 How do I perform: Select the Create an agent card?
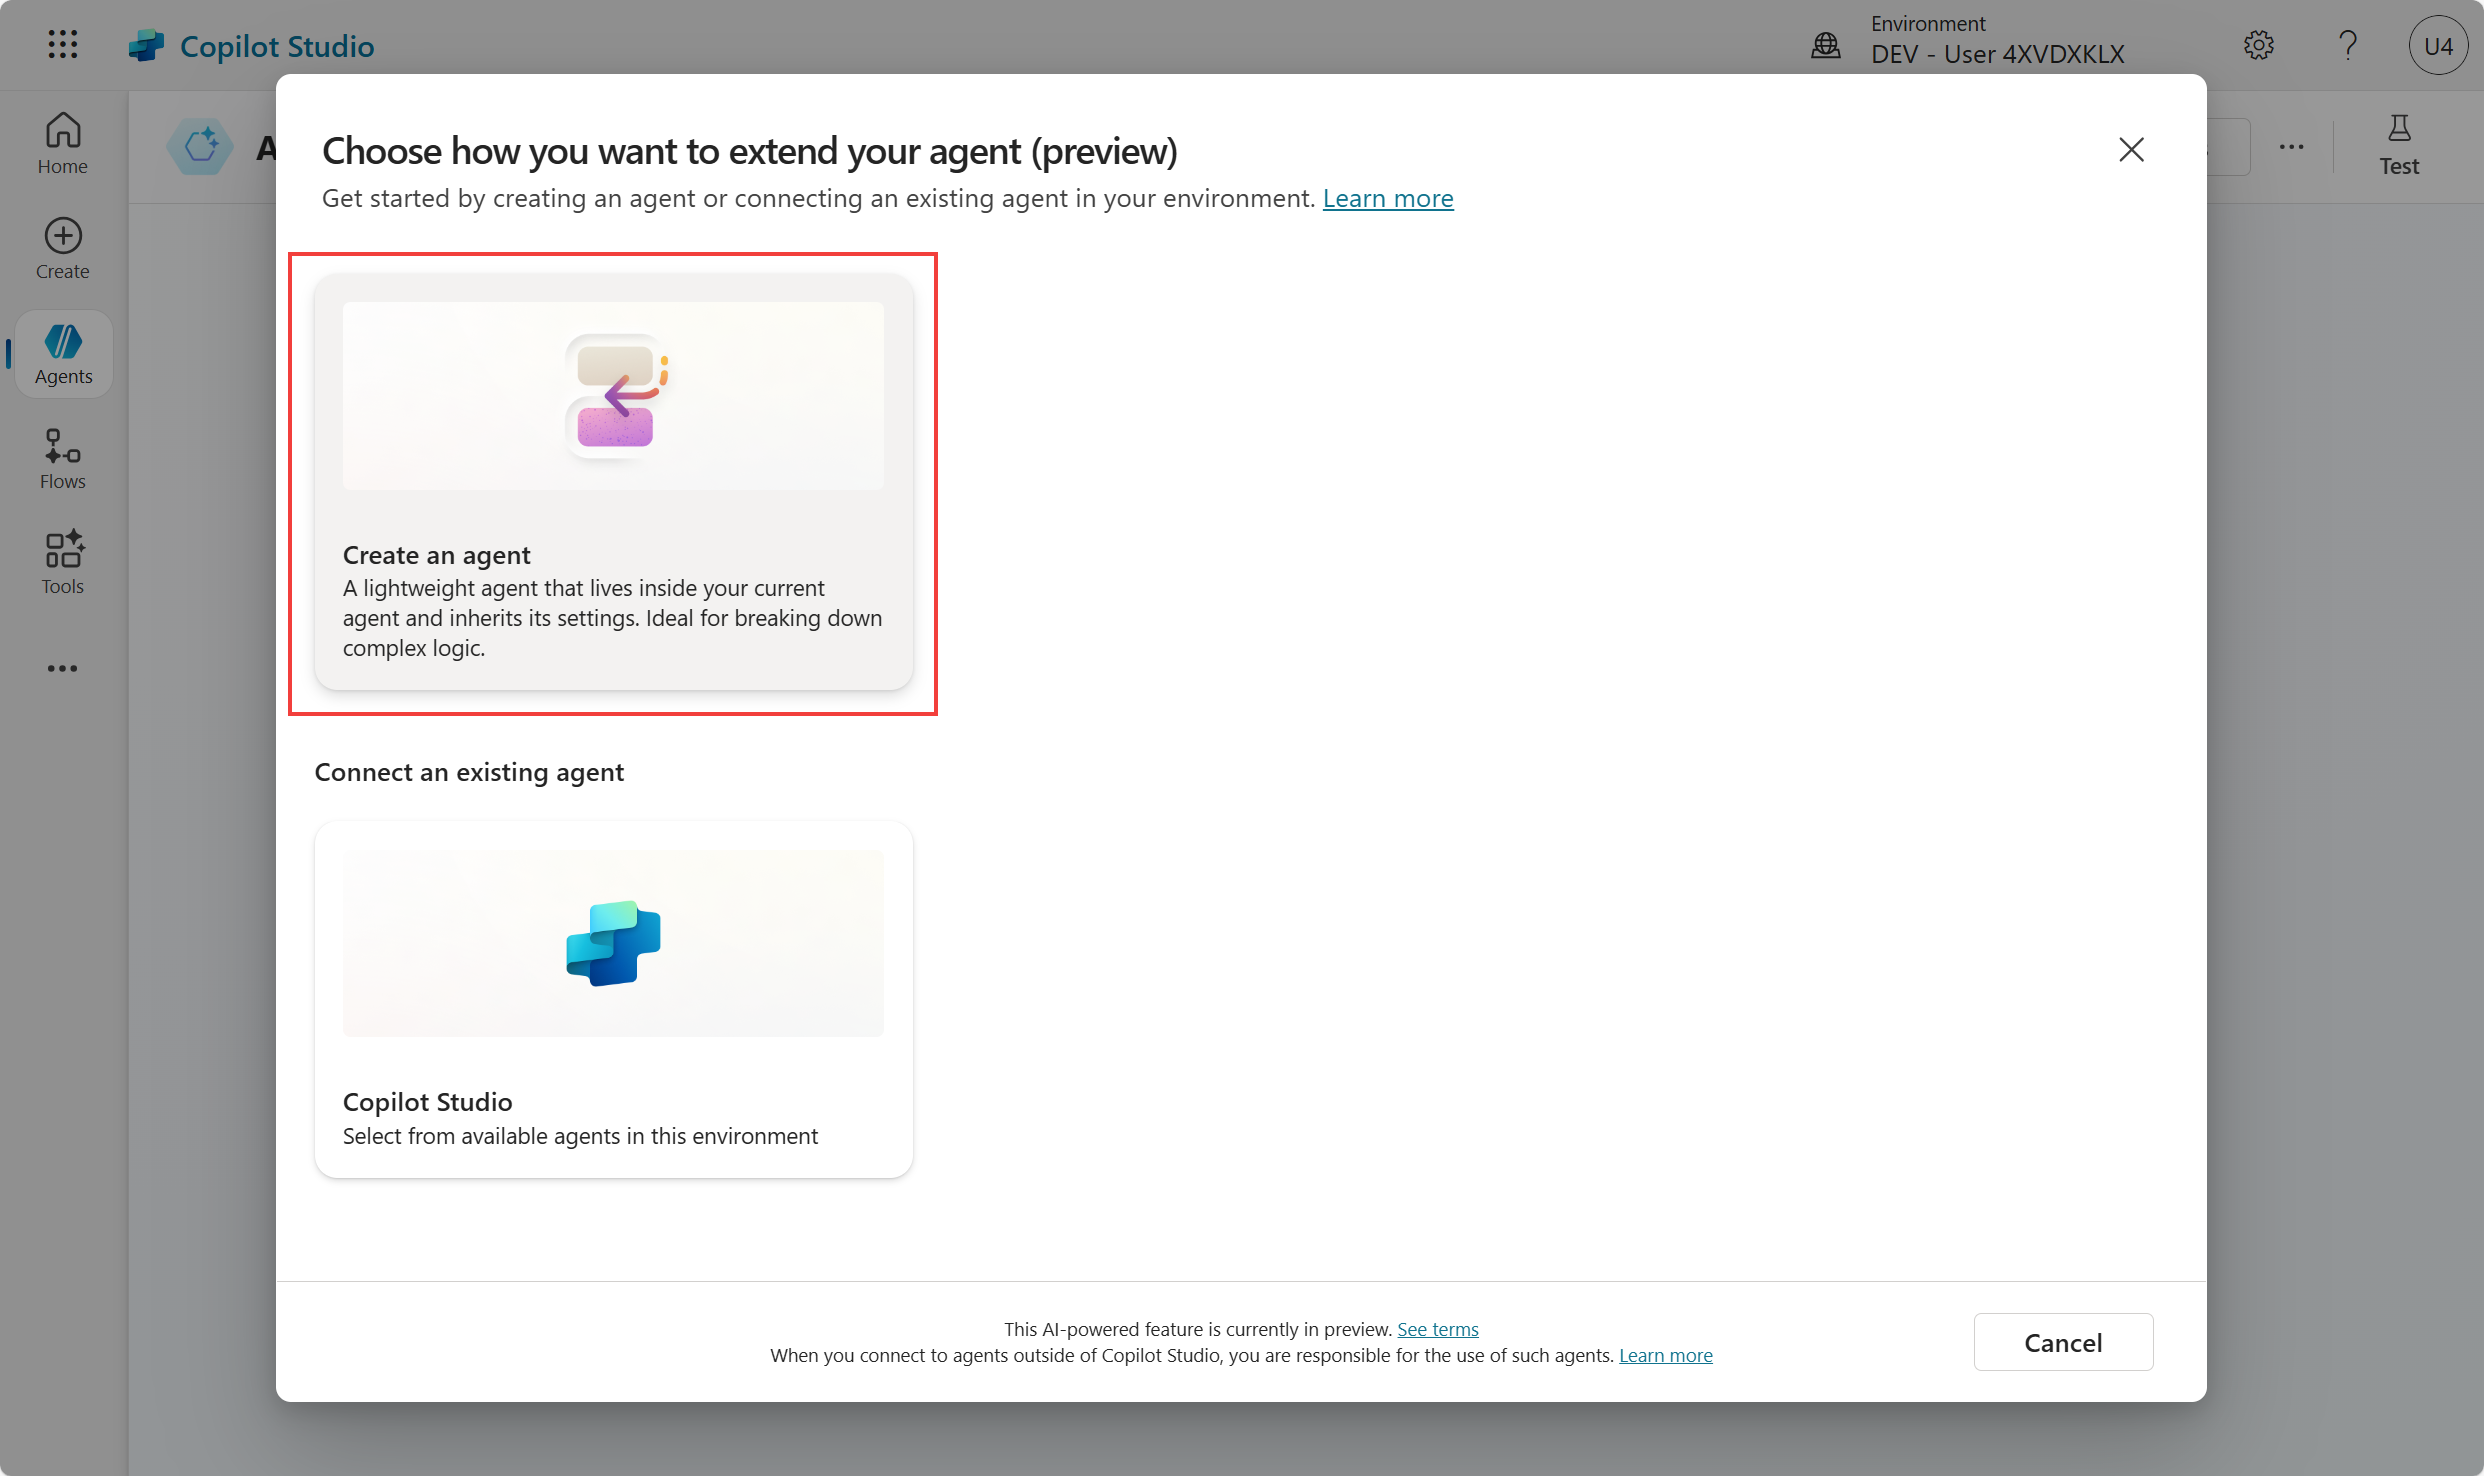click(x=613, y=482)
